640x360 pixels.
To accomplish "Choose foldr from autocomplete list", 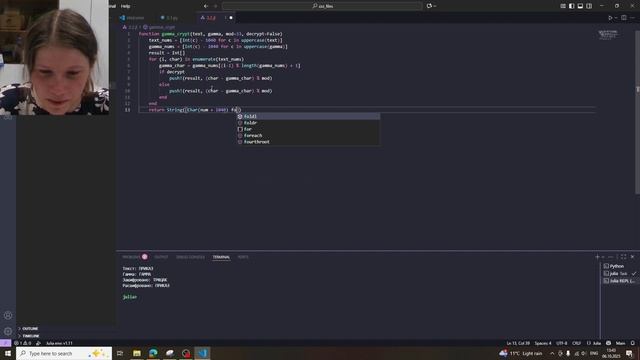I will tap(308, 123).
